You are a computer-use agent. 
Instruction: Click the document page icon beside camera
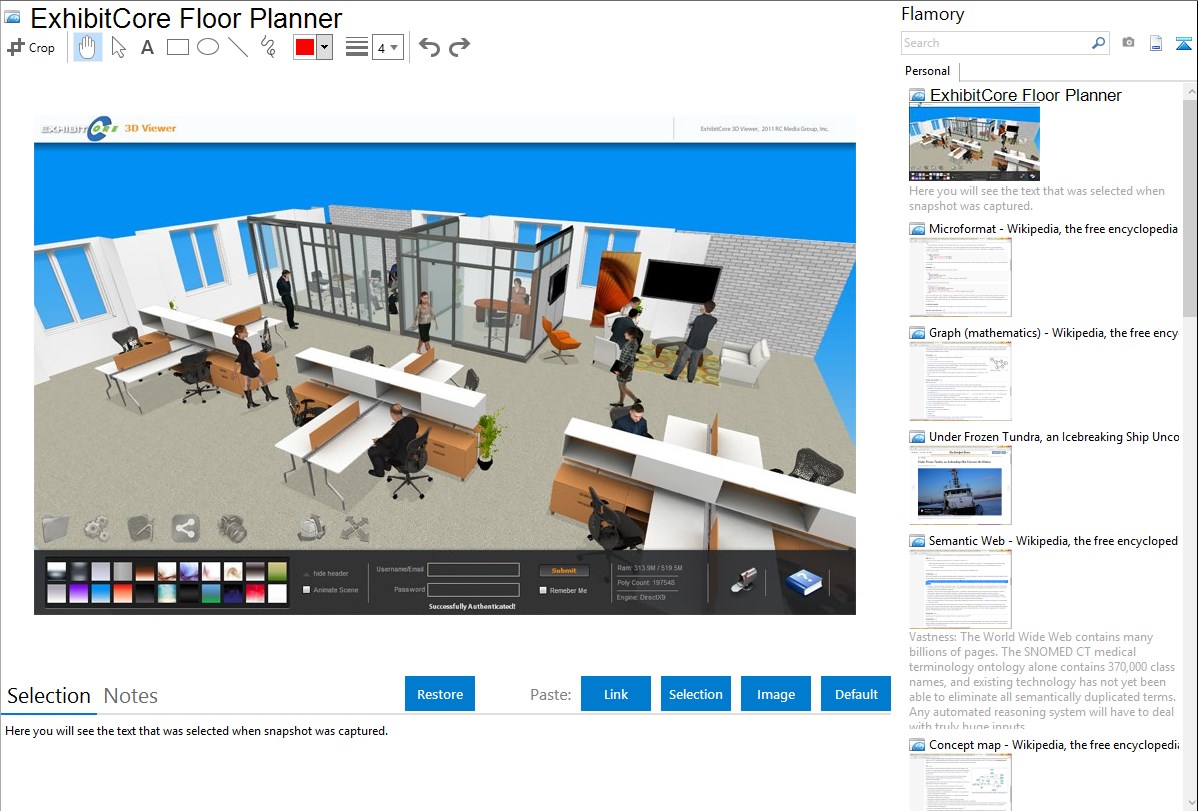(x=1156, y=43)
